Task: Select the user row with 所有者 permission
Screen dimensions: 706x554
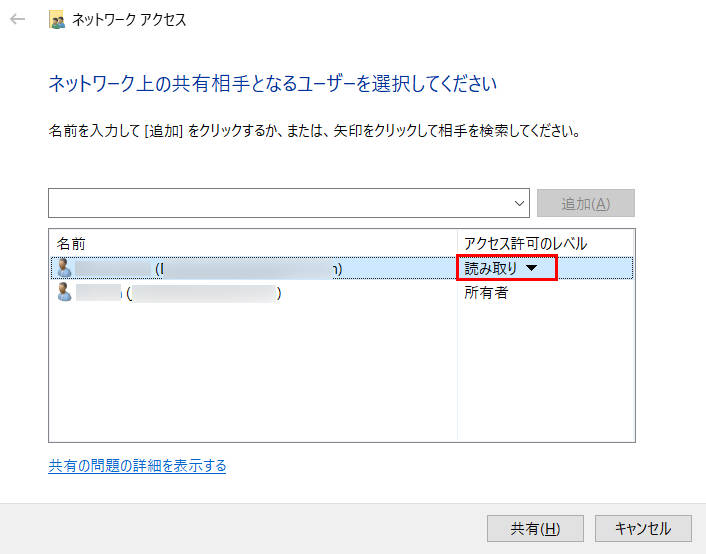Action: [342, 293]
